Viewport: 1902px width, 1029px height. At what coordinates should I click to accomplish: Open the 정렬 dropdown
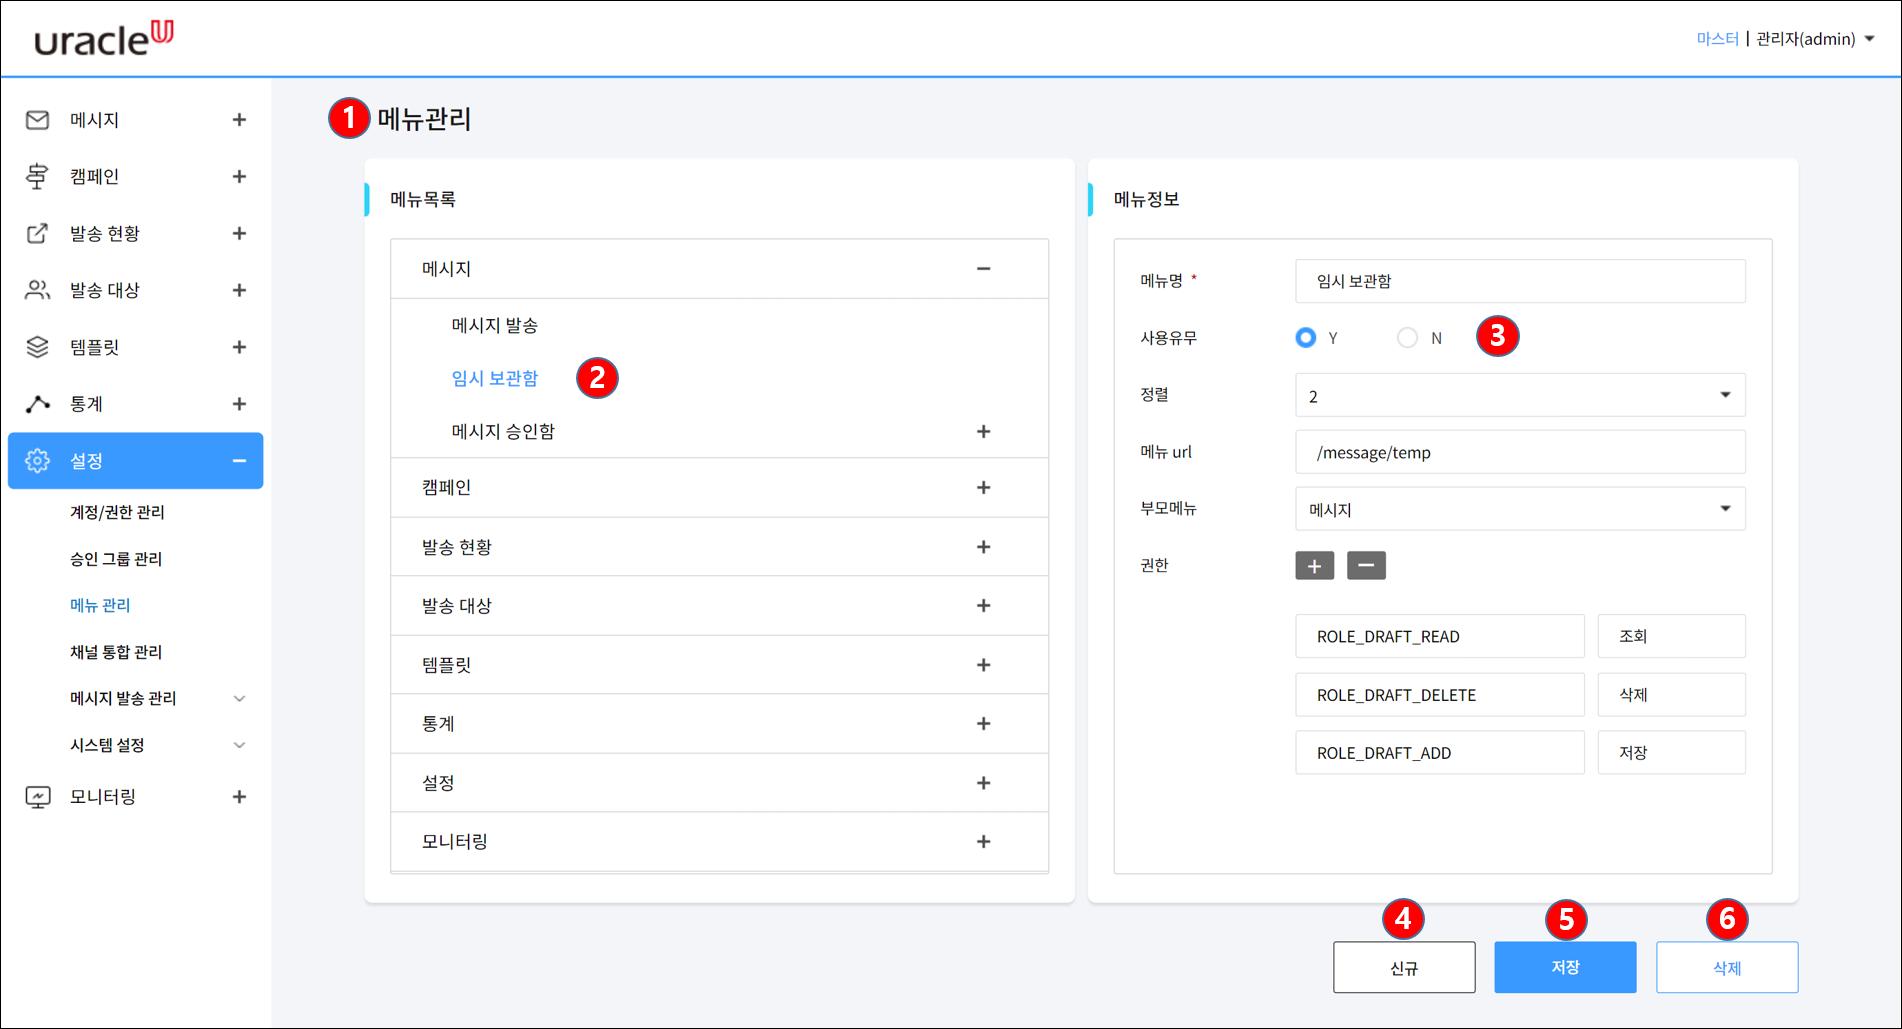pyautogui.click(x=1520, y=395)
